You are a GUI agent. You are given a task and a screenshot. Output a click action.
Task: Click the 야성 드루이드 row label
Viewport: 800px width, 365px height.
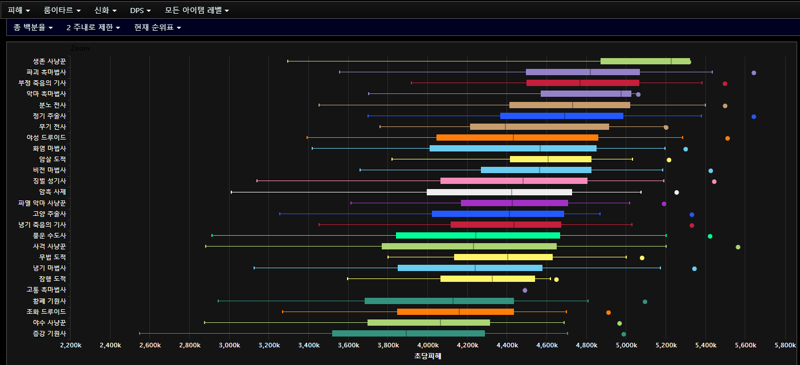click(x=46, y=137)
